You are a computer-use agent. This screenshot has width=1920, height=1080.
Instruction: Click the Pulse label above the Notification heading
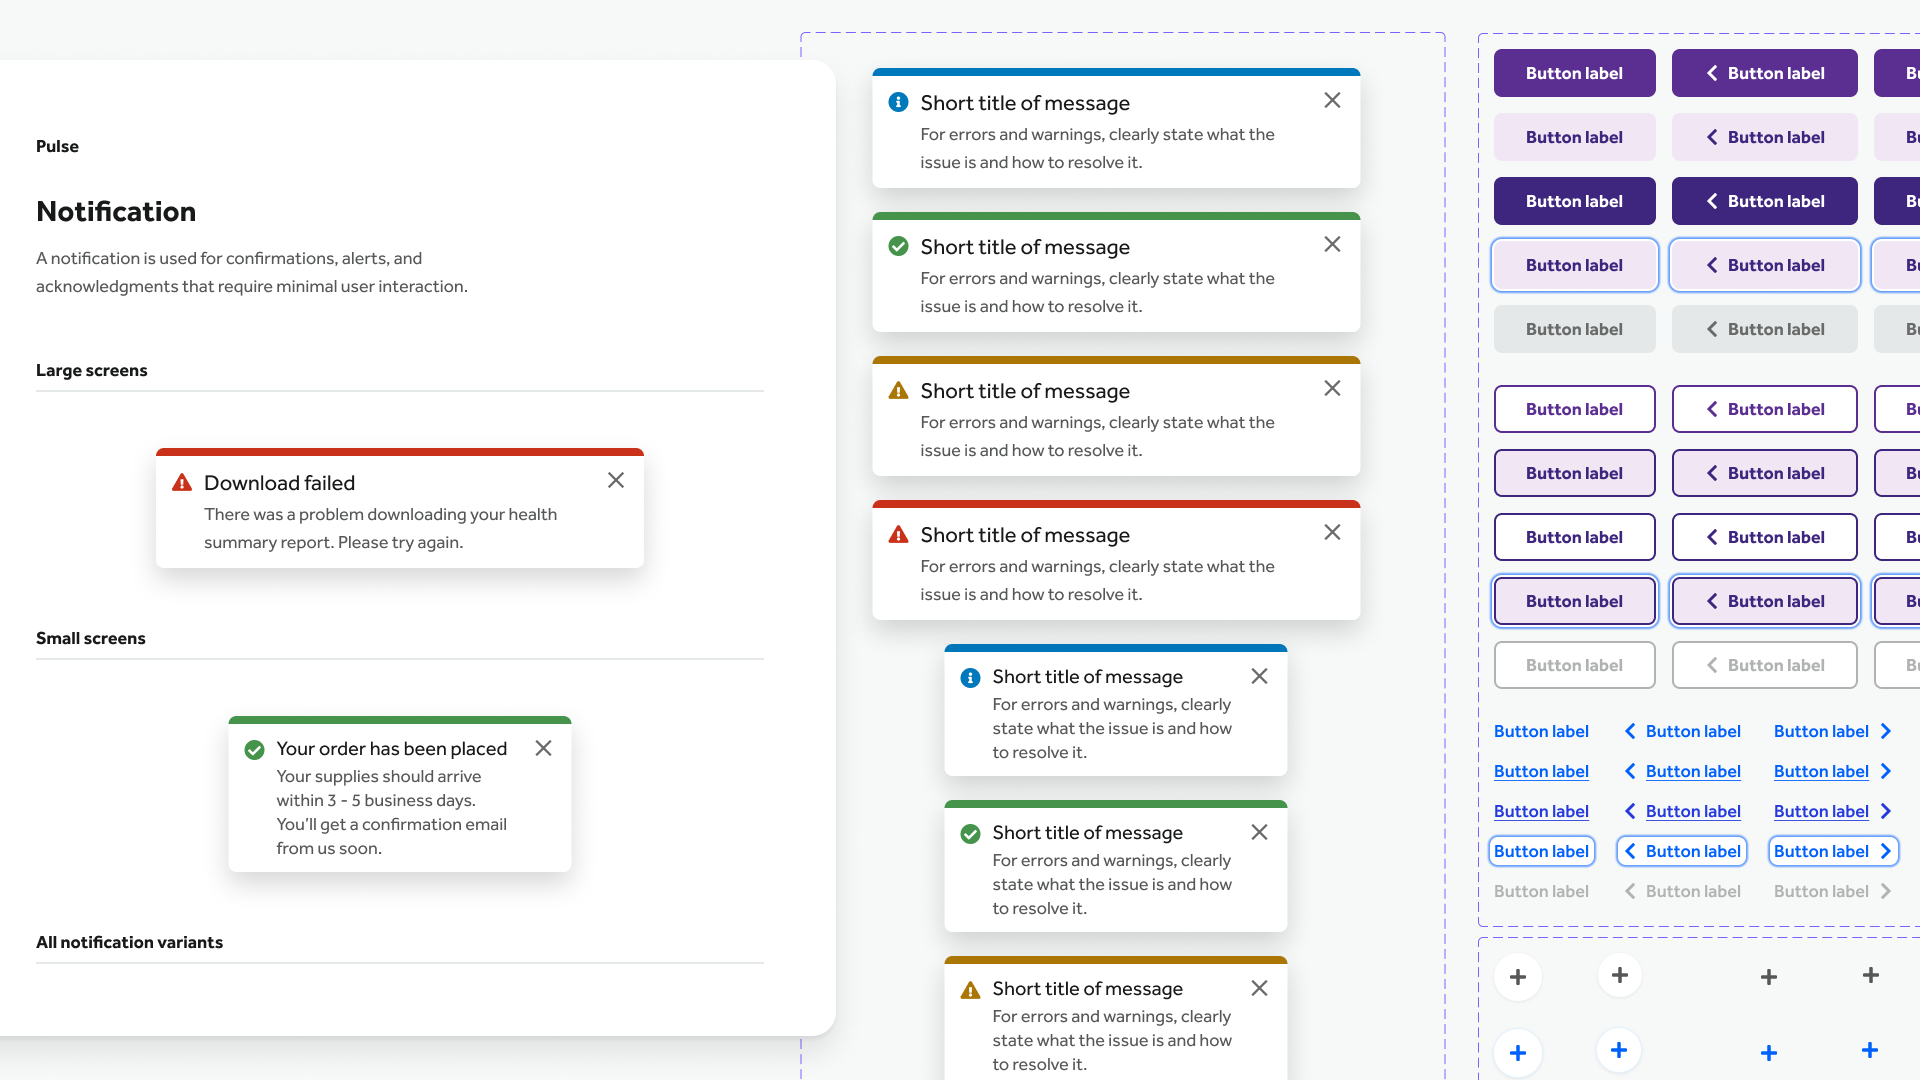click(x=57, y=146)
